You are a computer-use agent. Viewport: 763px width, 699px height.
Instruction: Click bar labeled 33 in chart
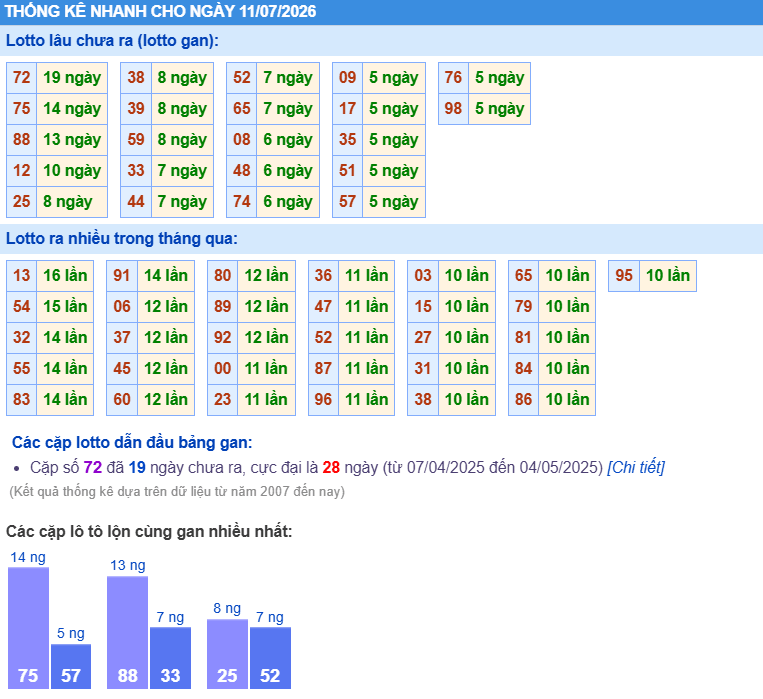(170, 658)
